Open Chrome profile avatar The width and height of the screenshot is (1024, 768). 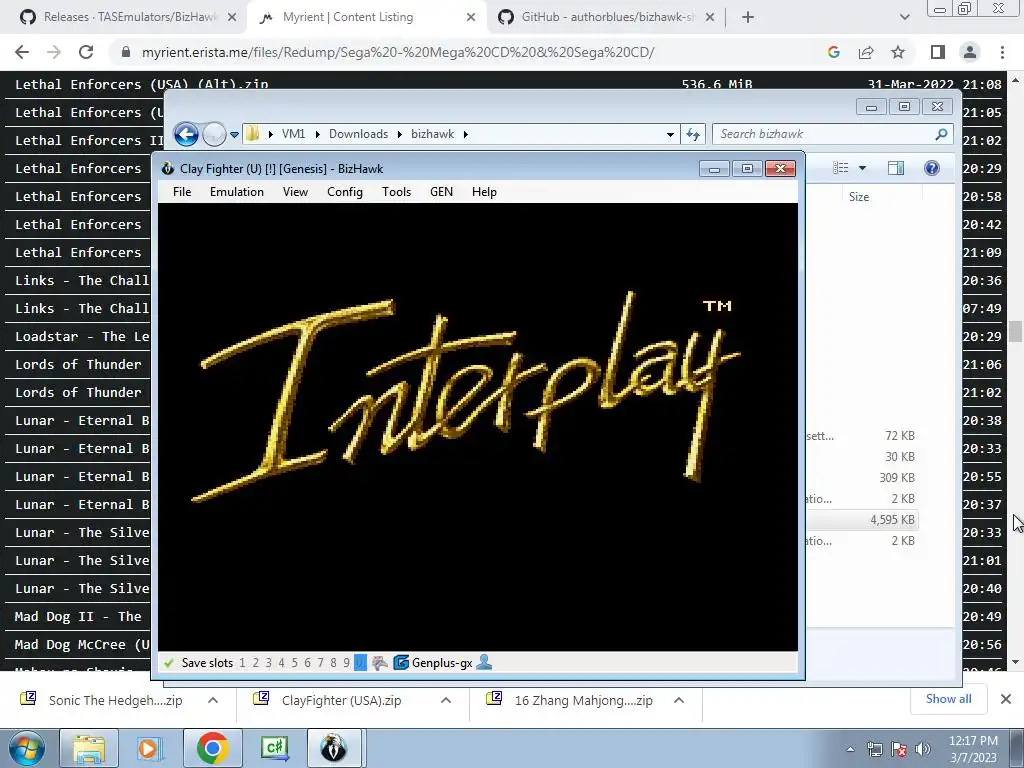[970, 52]
